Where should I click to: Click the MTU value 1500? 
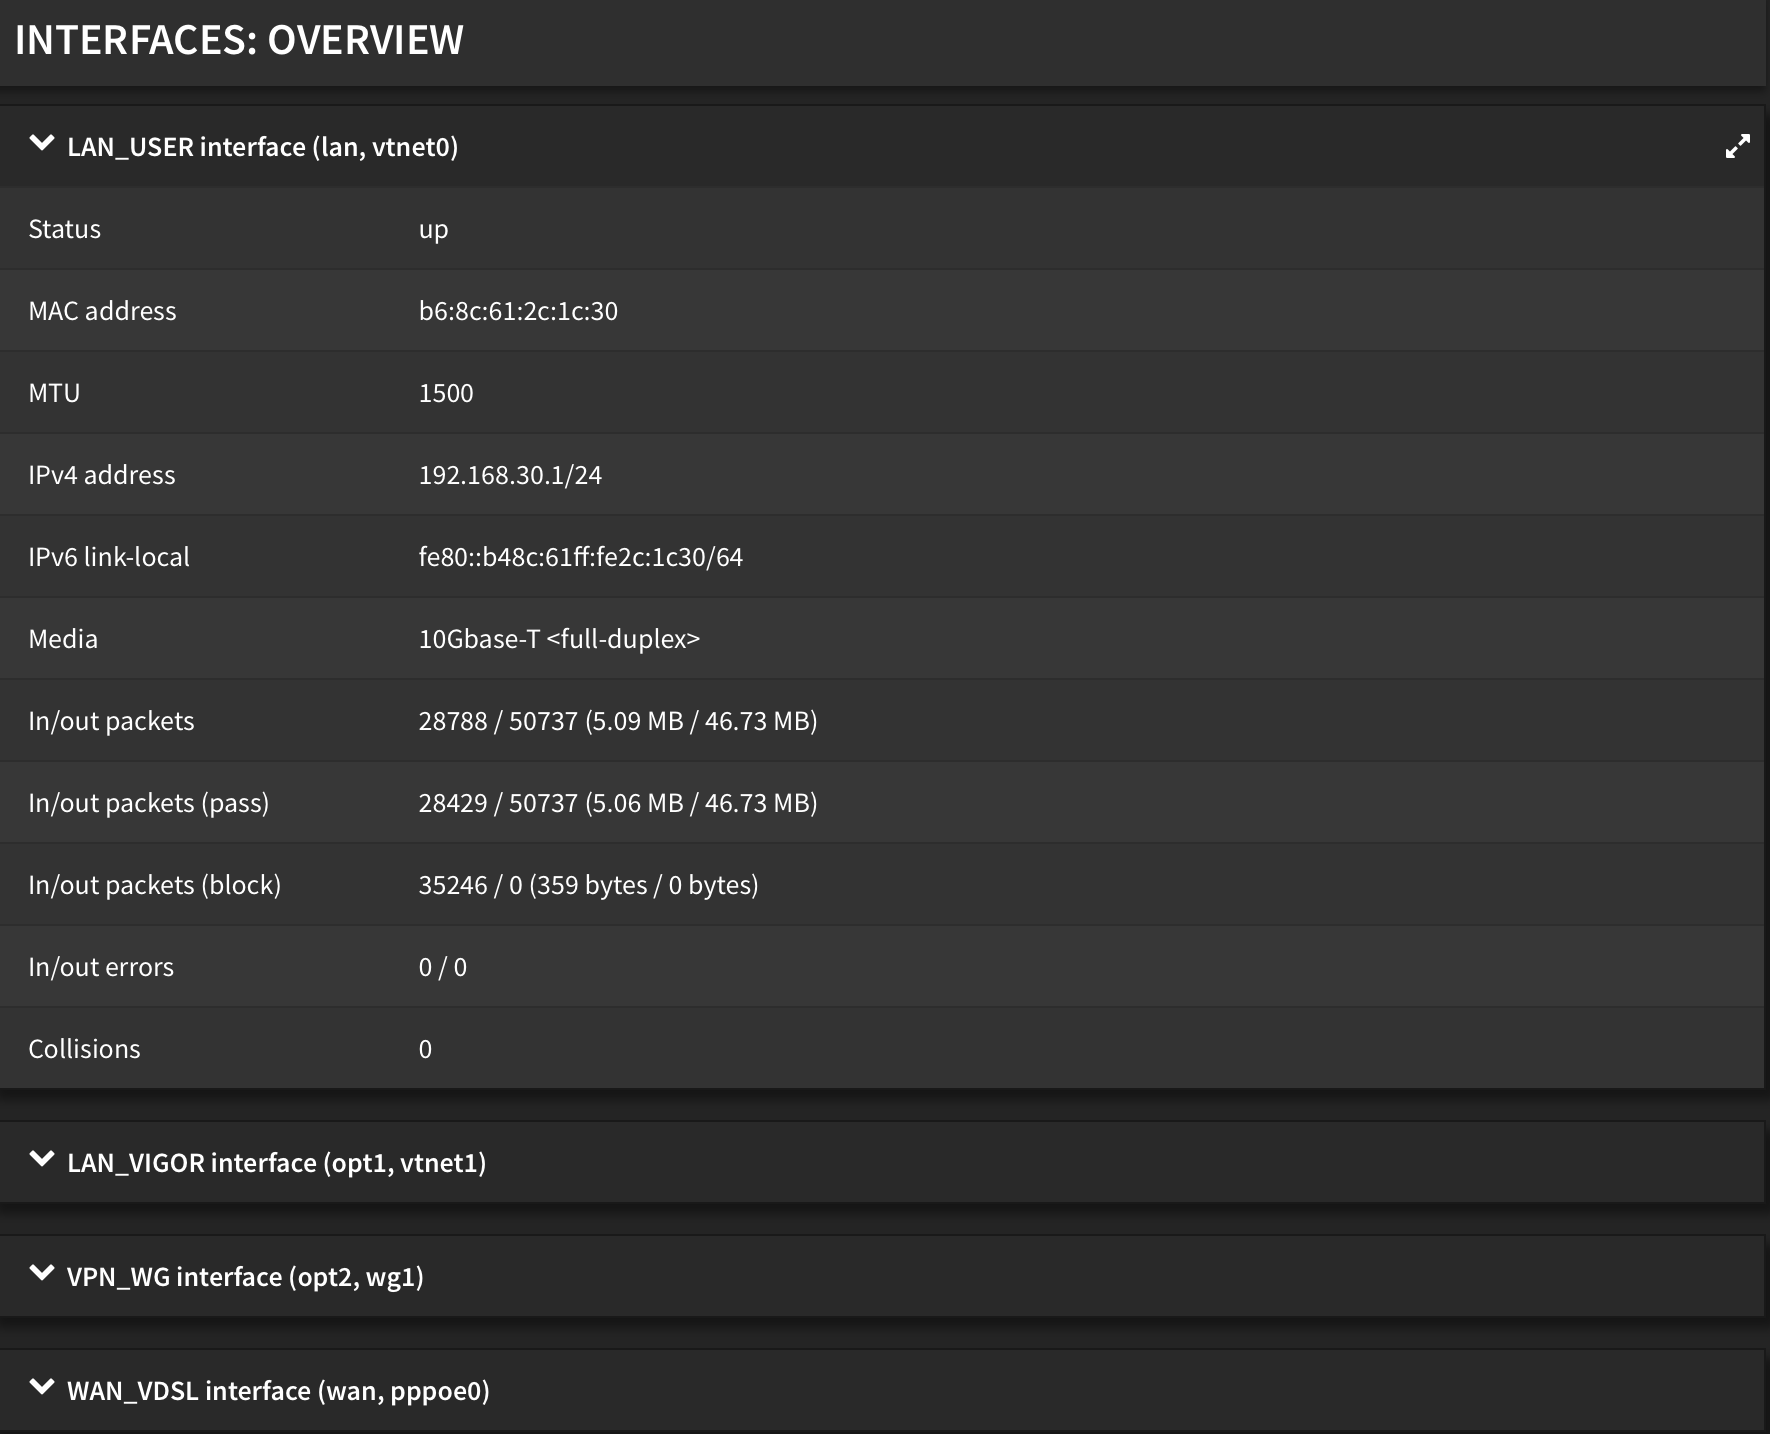446,392
